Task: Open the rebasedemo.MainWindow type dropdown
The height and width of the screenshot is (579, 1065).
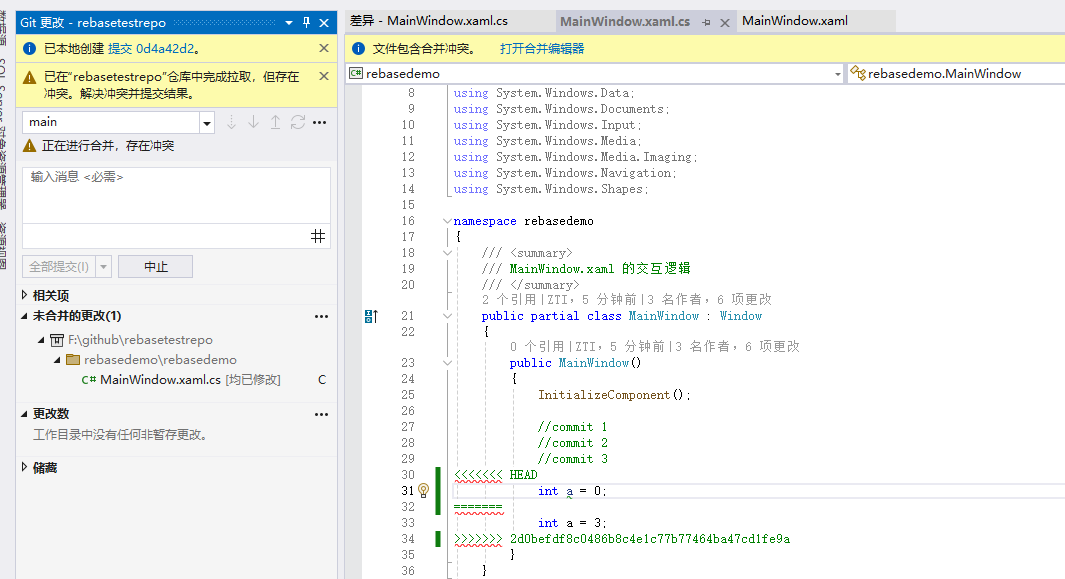Action: point(956,73)
